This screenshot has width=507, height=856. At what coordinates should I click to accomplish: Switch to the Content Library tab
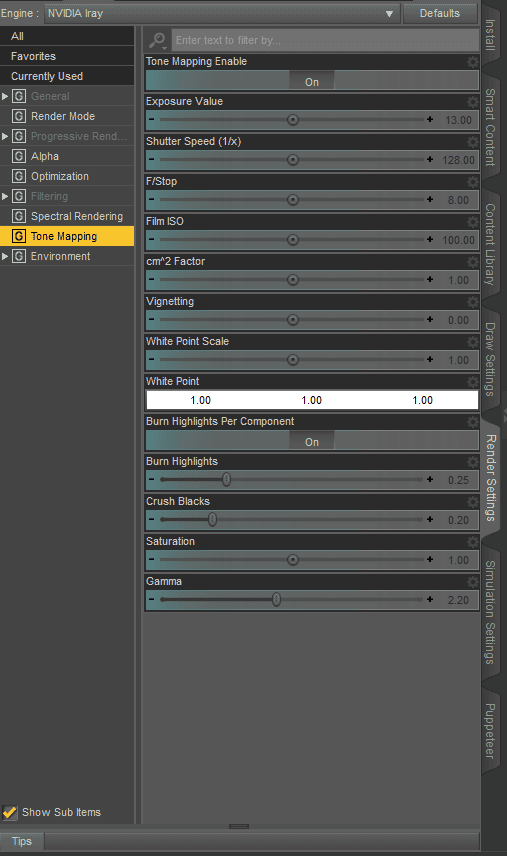(x=490, y=244)
